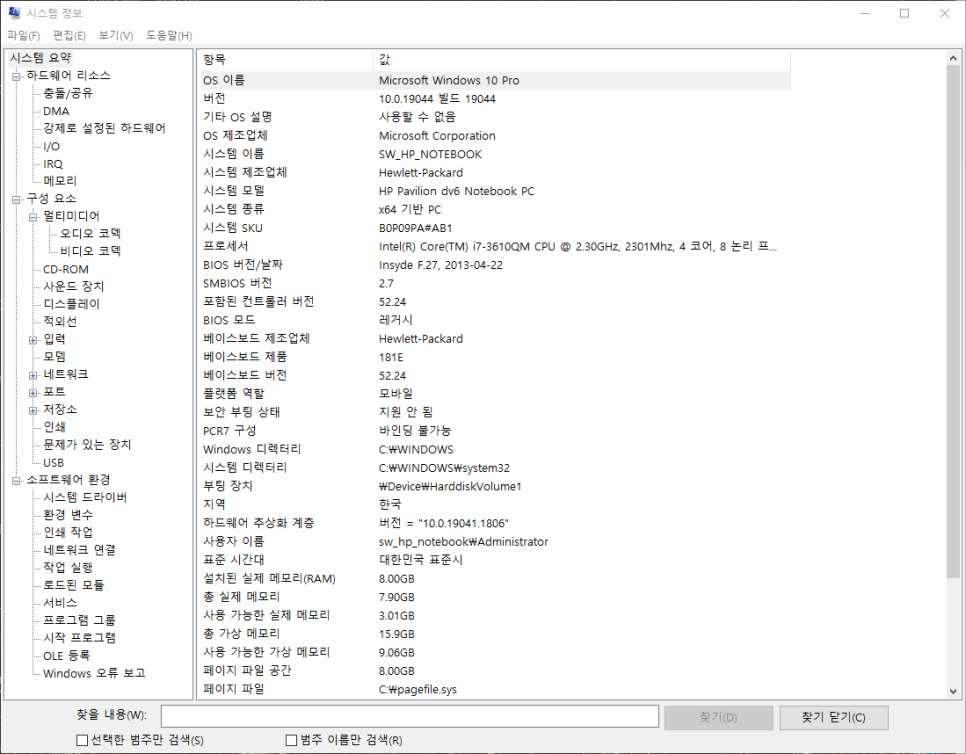Check the 선택한 범주만 검색(S) checkbox
The image size is (966, 754).
tap(82, 740)
